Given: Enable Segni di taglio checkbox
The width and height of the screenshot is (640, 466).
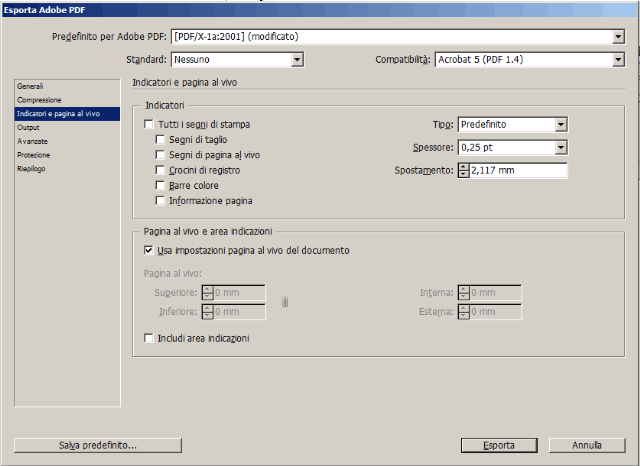Looking at the screenshot, I should [x=160, y=140].
